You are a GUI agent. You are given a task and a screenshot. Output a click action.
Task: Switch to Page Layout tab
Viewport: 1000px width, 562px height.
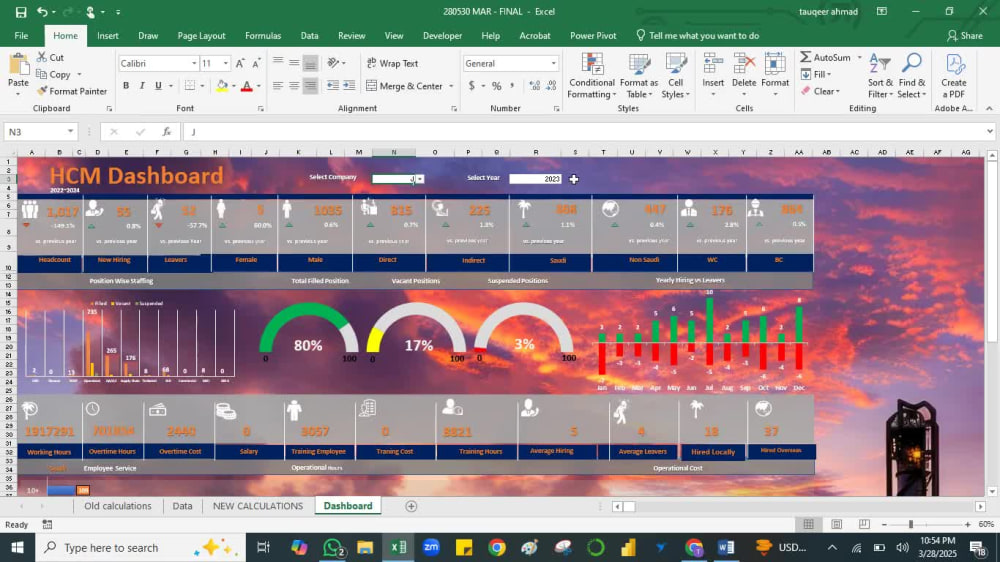pos(202,36)
